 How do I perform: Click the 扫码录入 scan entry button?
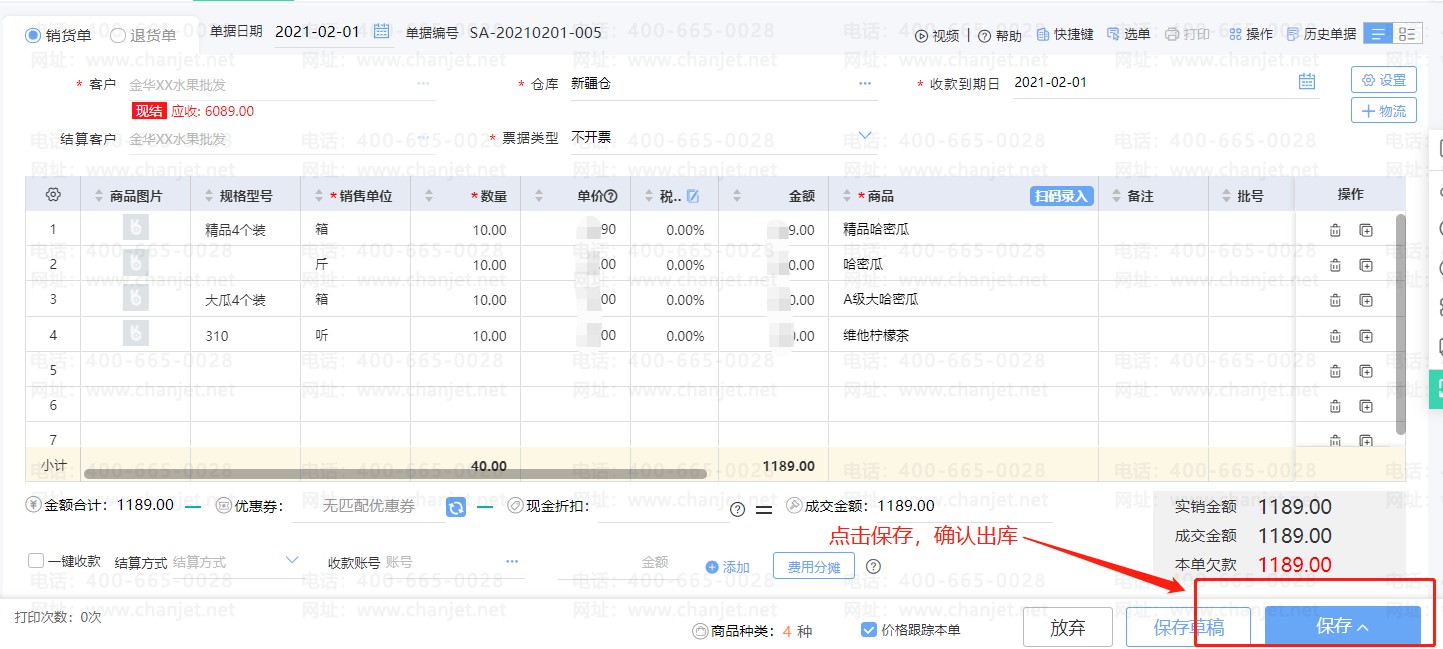pyautogui.click(x=1060, y=196)
